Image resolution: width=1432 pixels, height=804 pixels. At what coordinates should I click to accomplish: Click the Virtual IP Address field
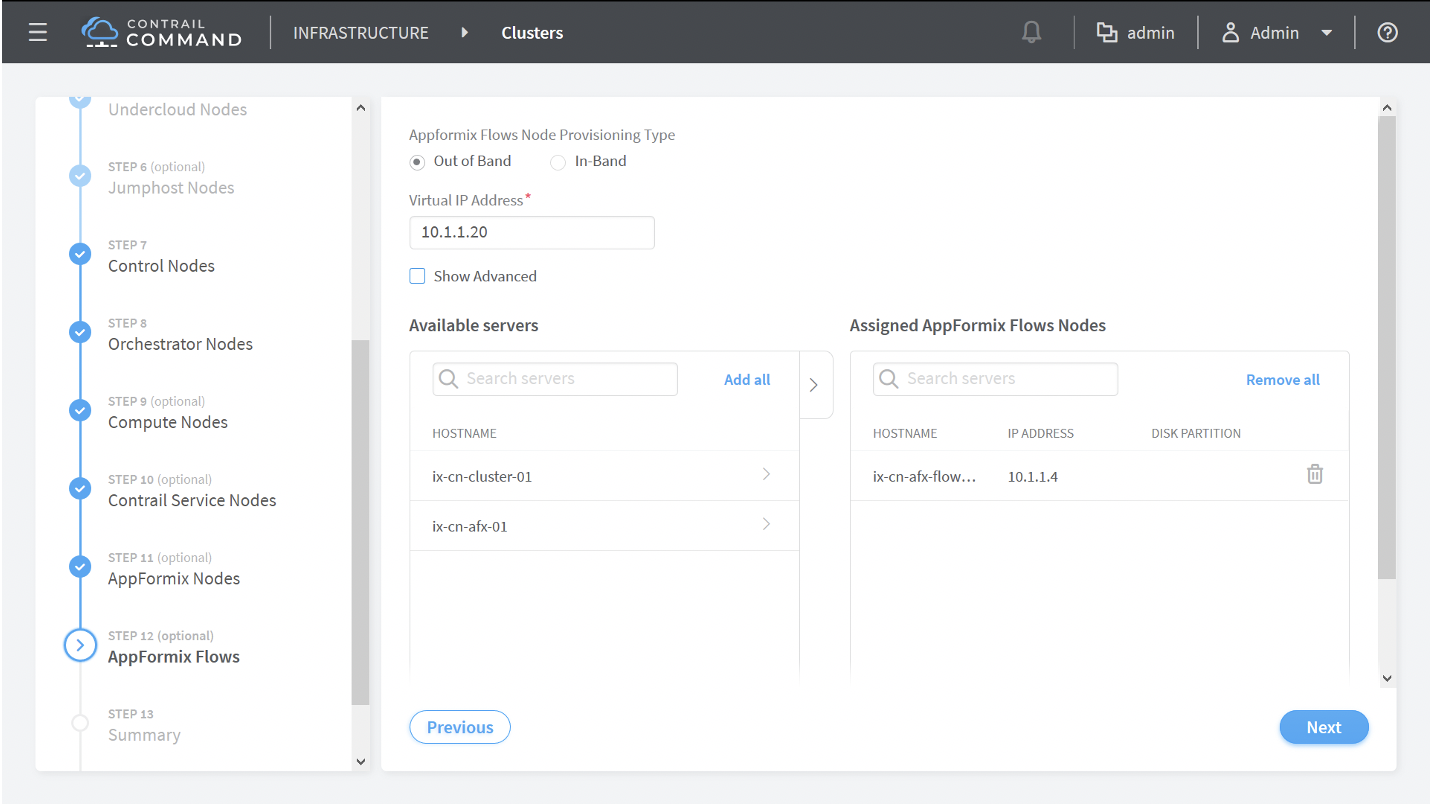pos(532,233)
